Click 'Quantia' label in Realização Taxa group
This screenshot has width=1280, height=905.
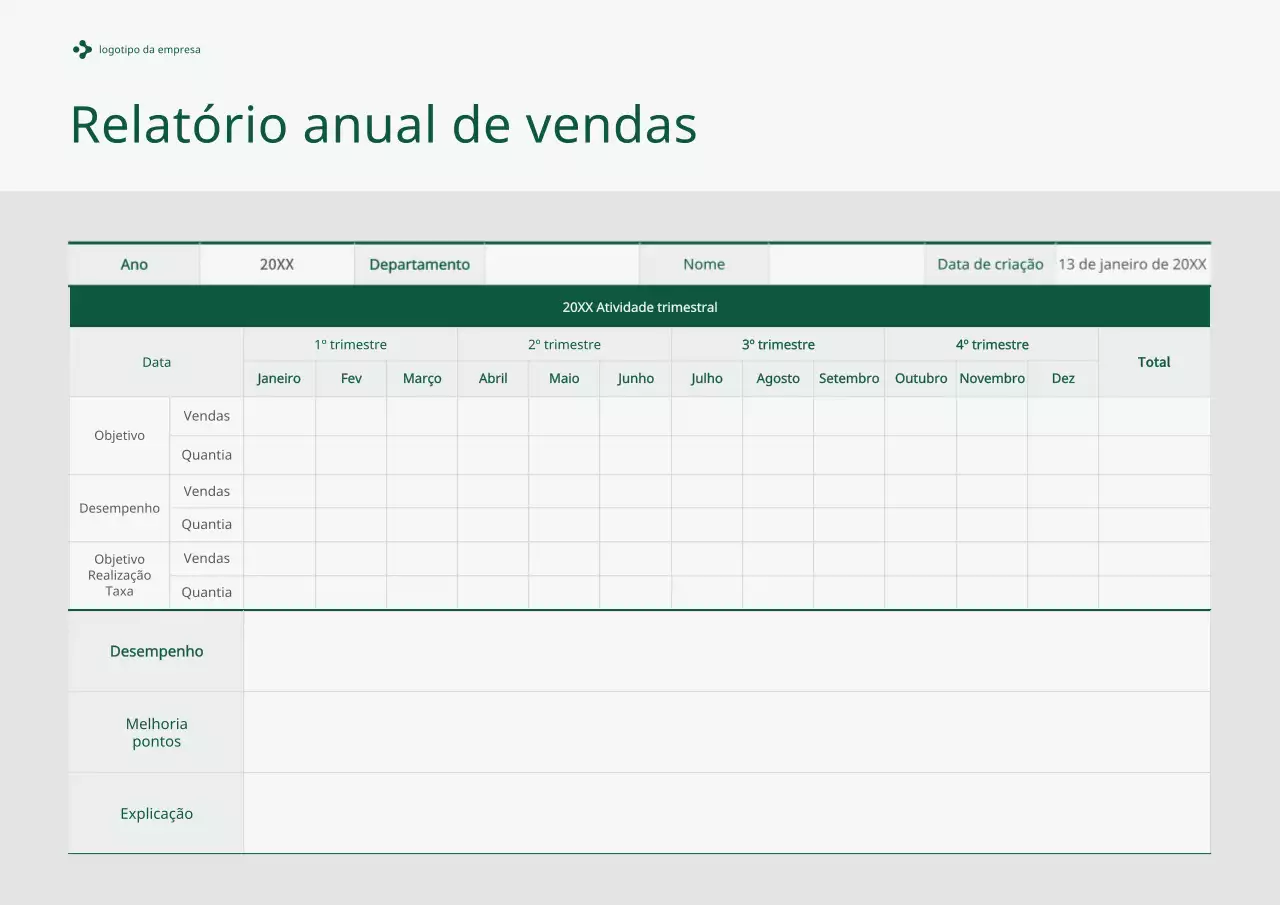coord(207,592)
